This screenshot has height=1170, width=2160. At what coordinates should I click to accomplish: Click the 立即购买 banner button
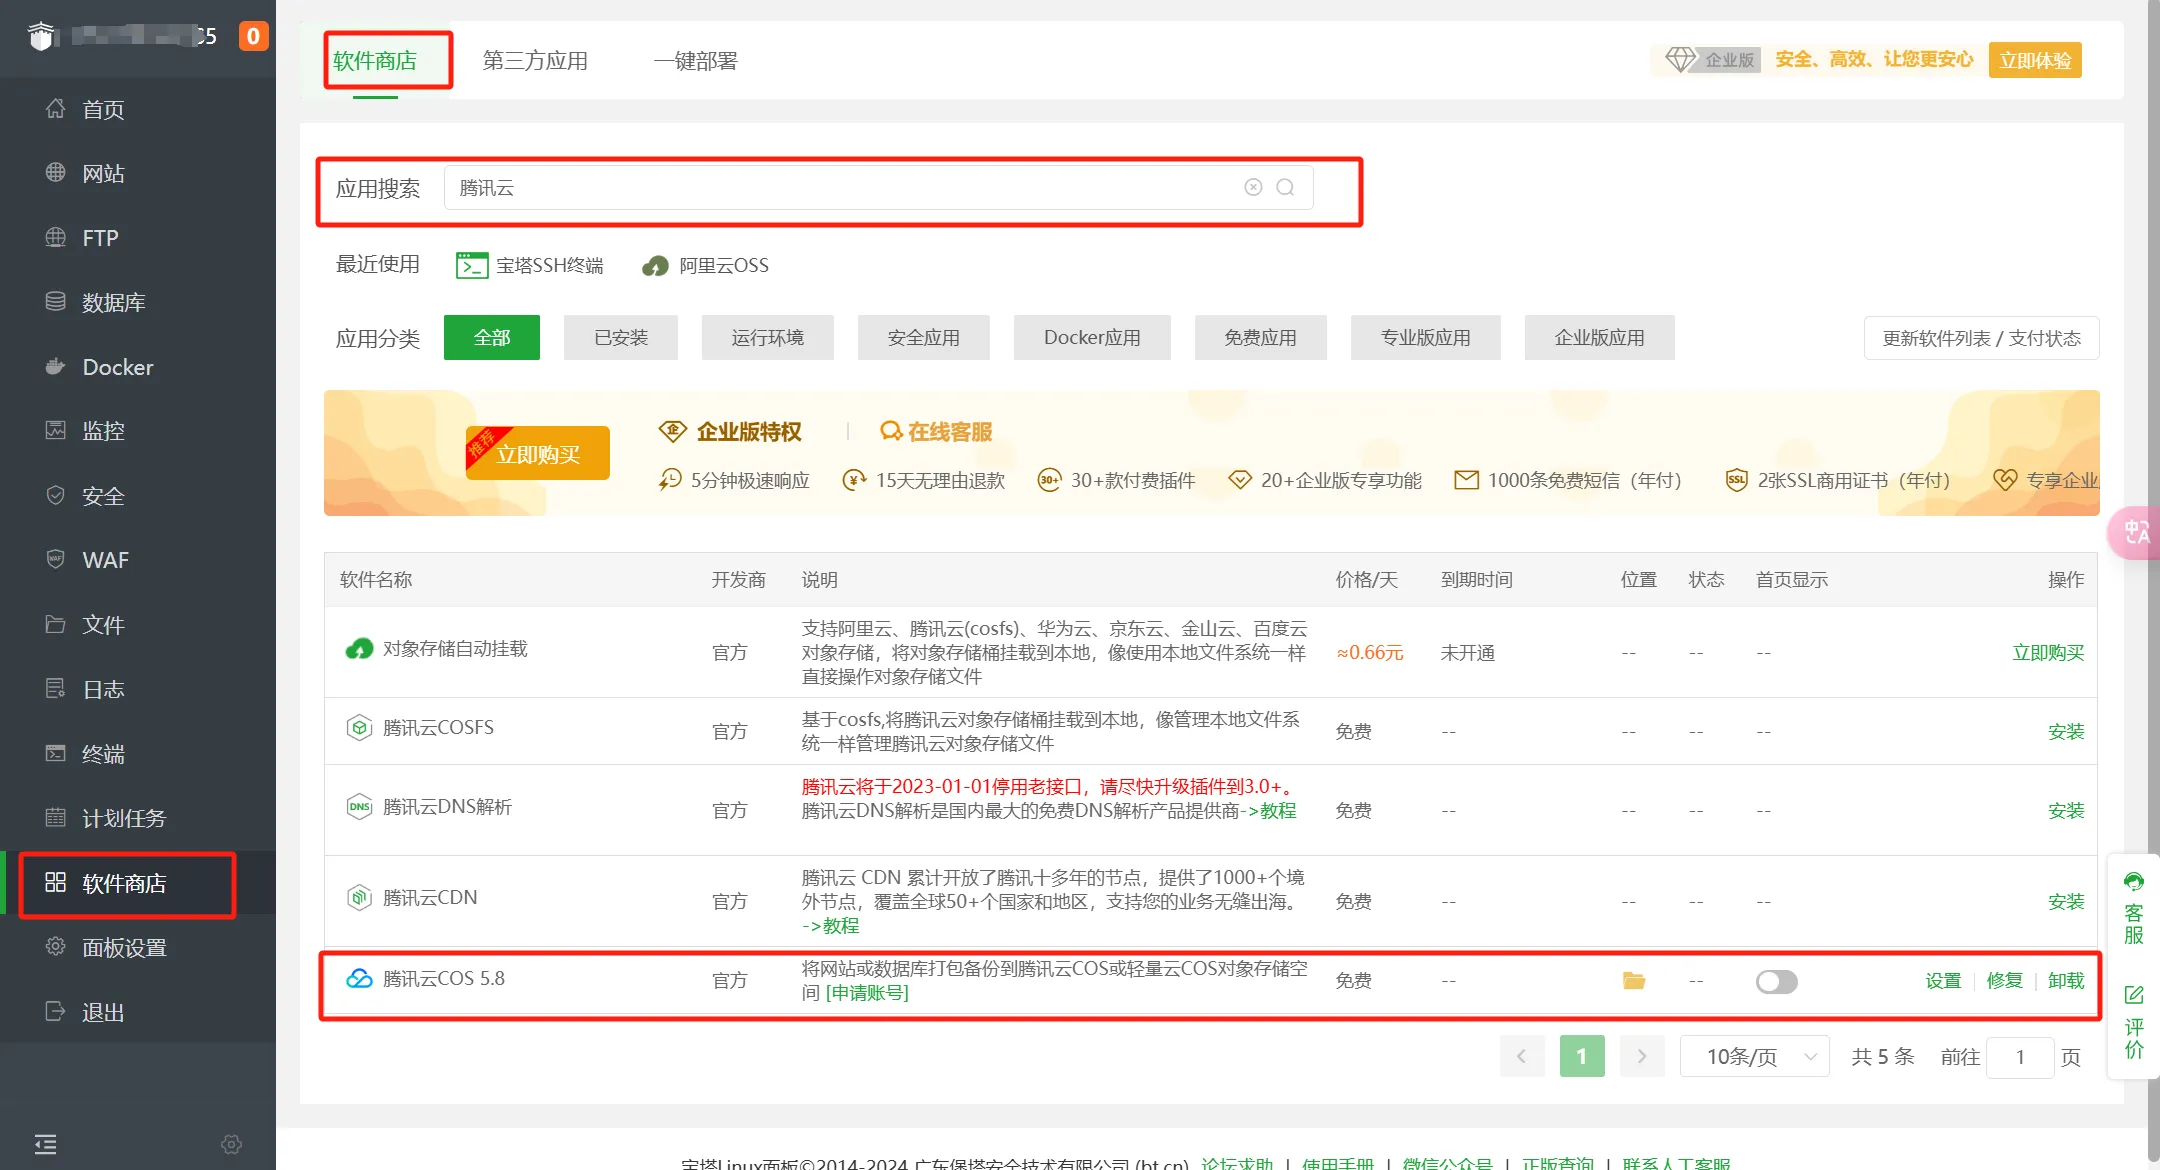[x=538, y=454]
